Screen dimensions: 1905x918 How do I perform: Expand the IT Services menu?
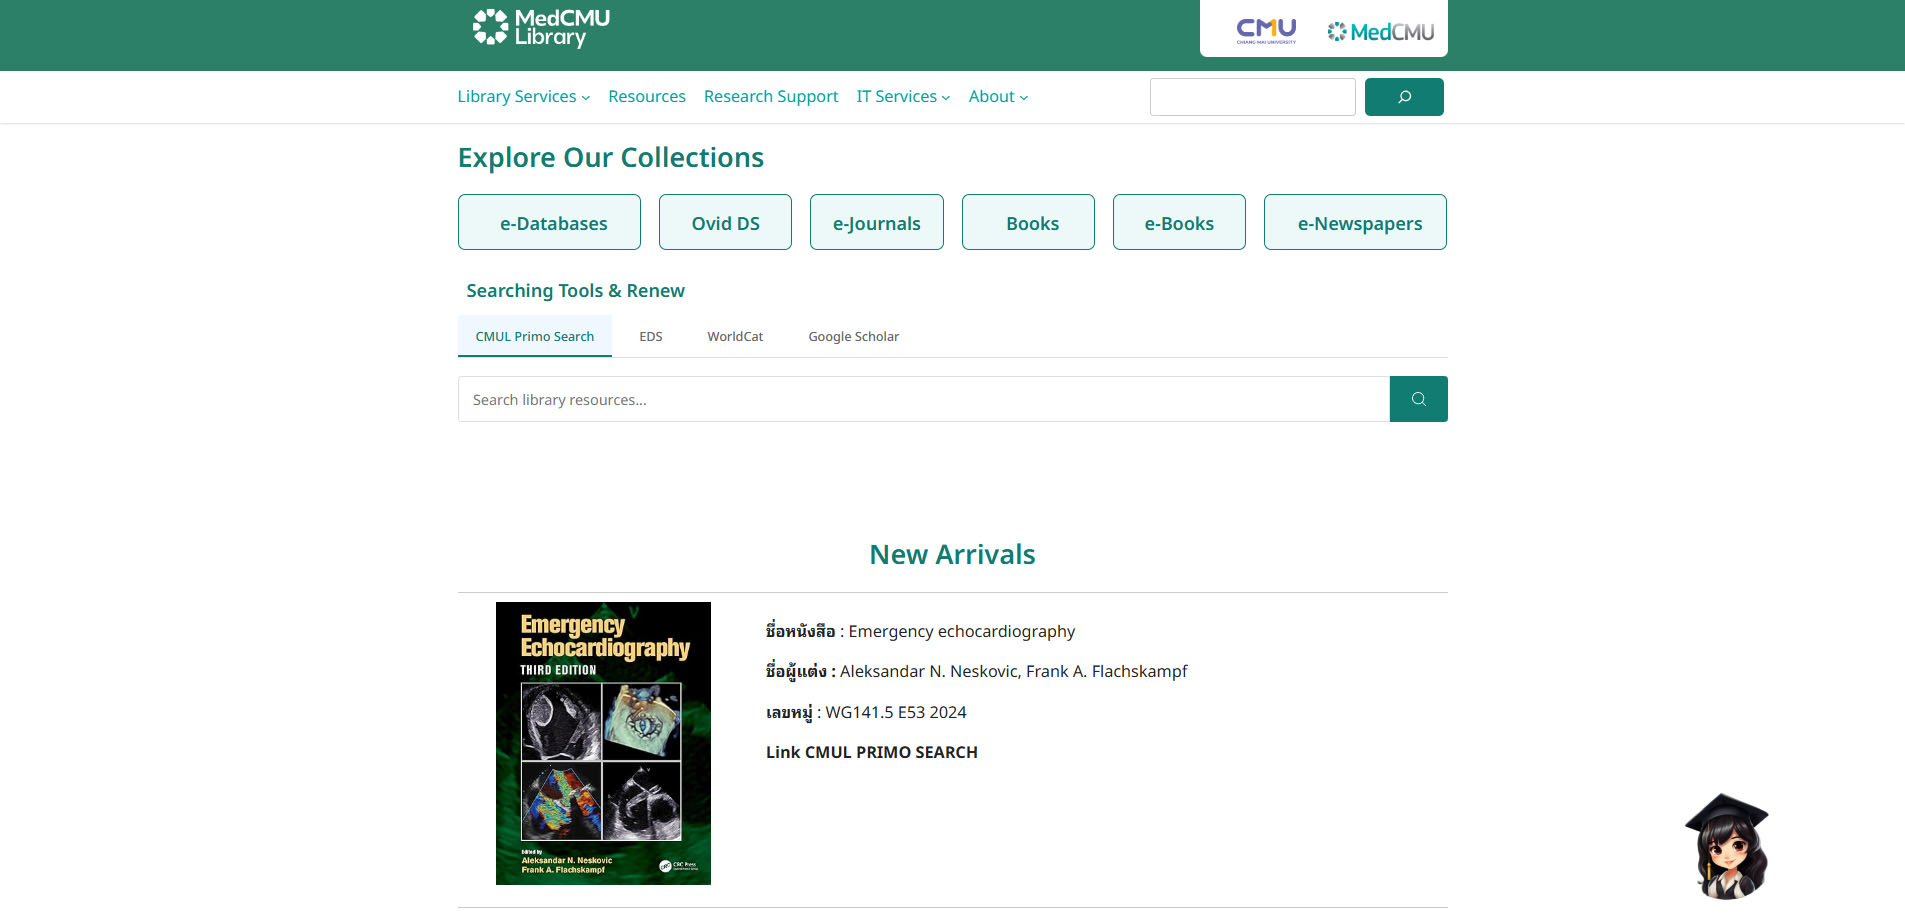[903, 97]
